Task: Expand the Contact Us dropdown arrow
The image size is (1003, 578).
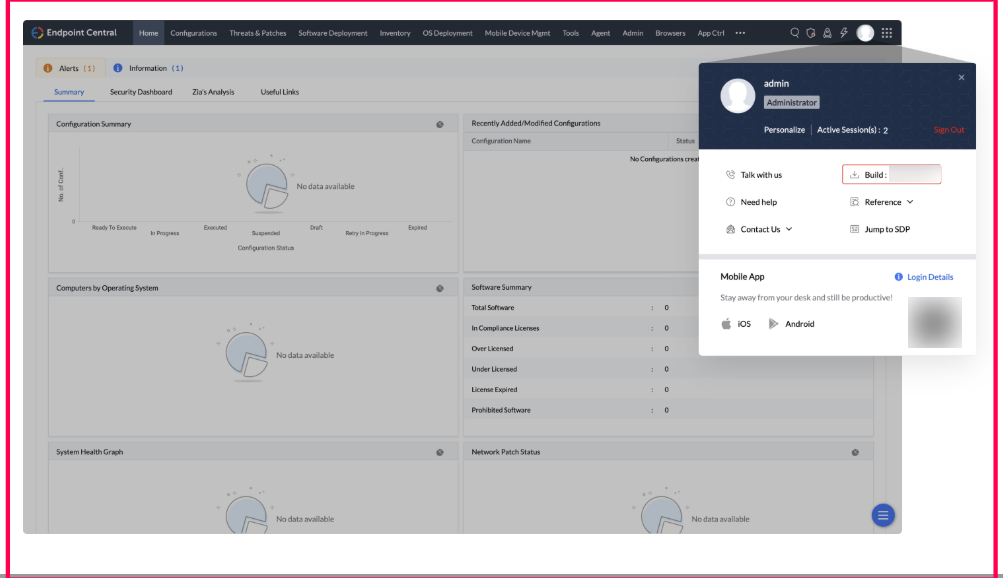Action: [x=789, y=229]
